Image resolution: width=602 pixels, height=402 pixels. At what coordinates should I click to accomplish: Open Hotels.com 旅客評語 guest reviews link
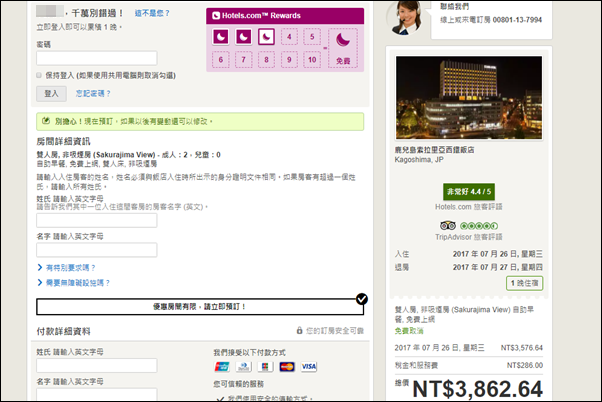[469, 207]
